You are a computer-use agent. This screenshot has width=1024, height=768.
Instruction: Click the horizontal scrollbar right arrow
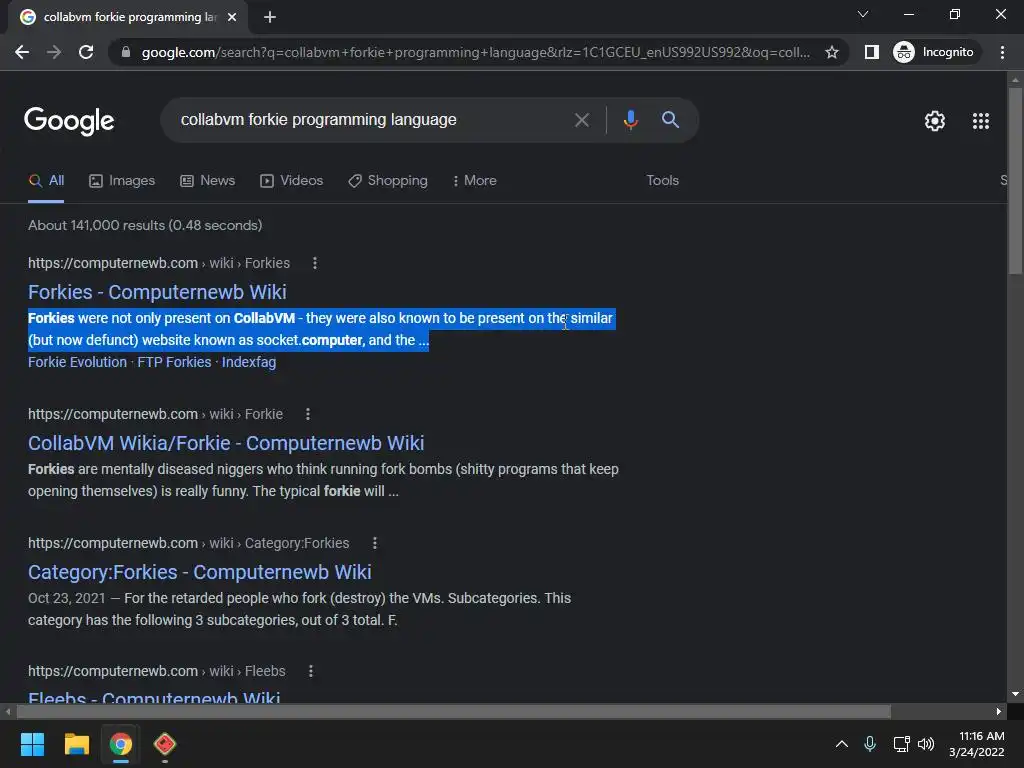click(x=999, y=711)
